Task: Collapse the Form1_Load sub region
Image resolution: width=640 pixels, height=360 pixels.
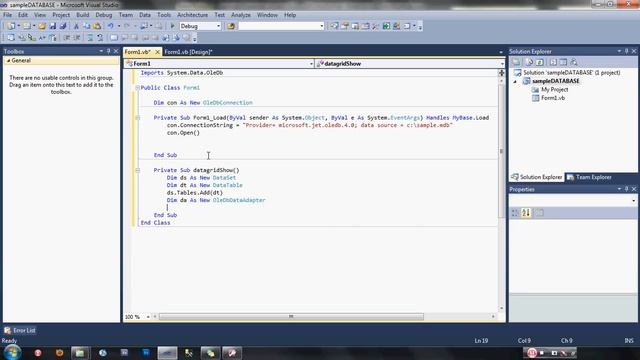Action: 138,118
